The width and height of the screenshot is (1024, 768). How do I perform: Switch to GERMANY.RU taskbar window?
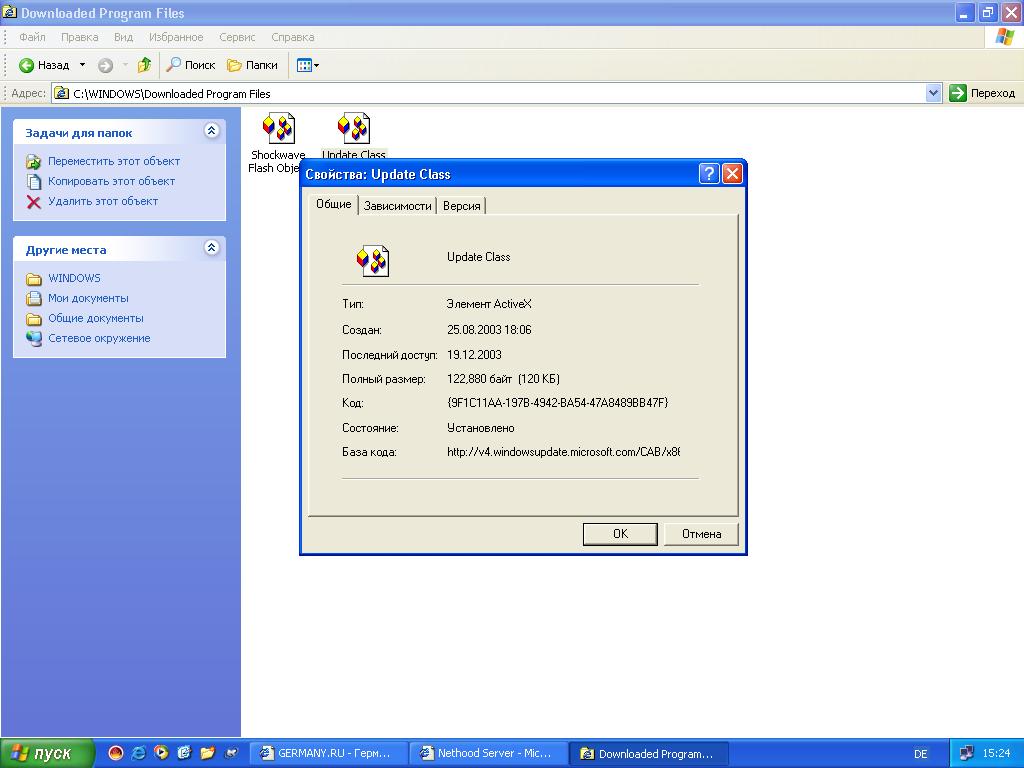(x=328, y=754)
